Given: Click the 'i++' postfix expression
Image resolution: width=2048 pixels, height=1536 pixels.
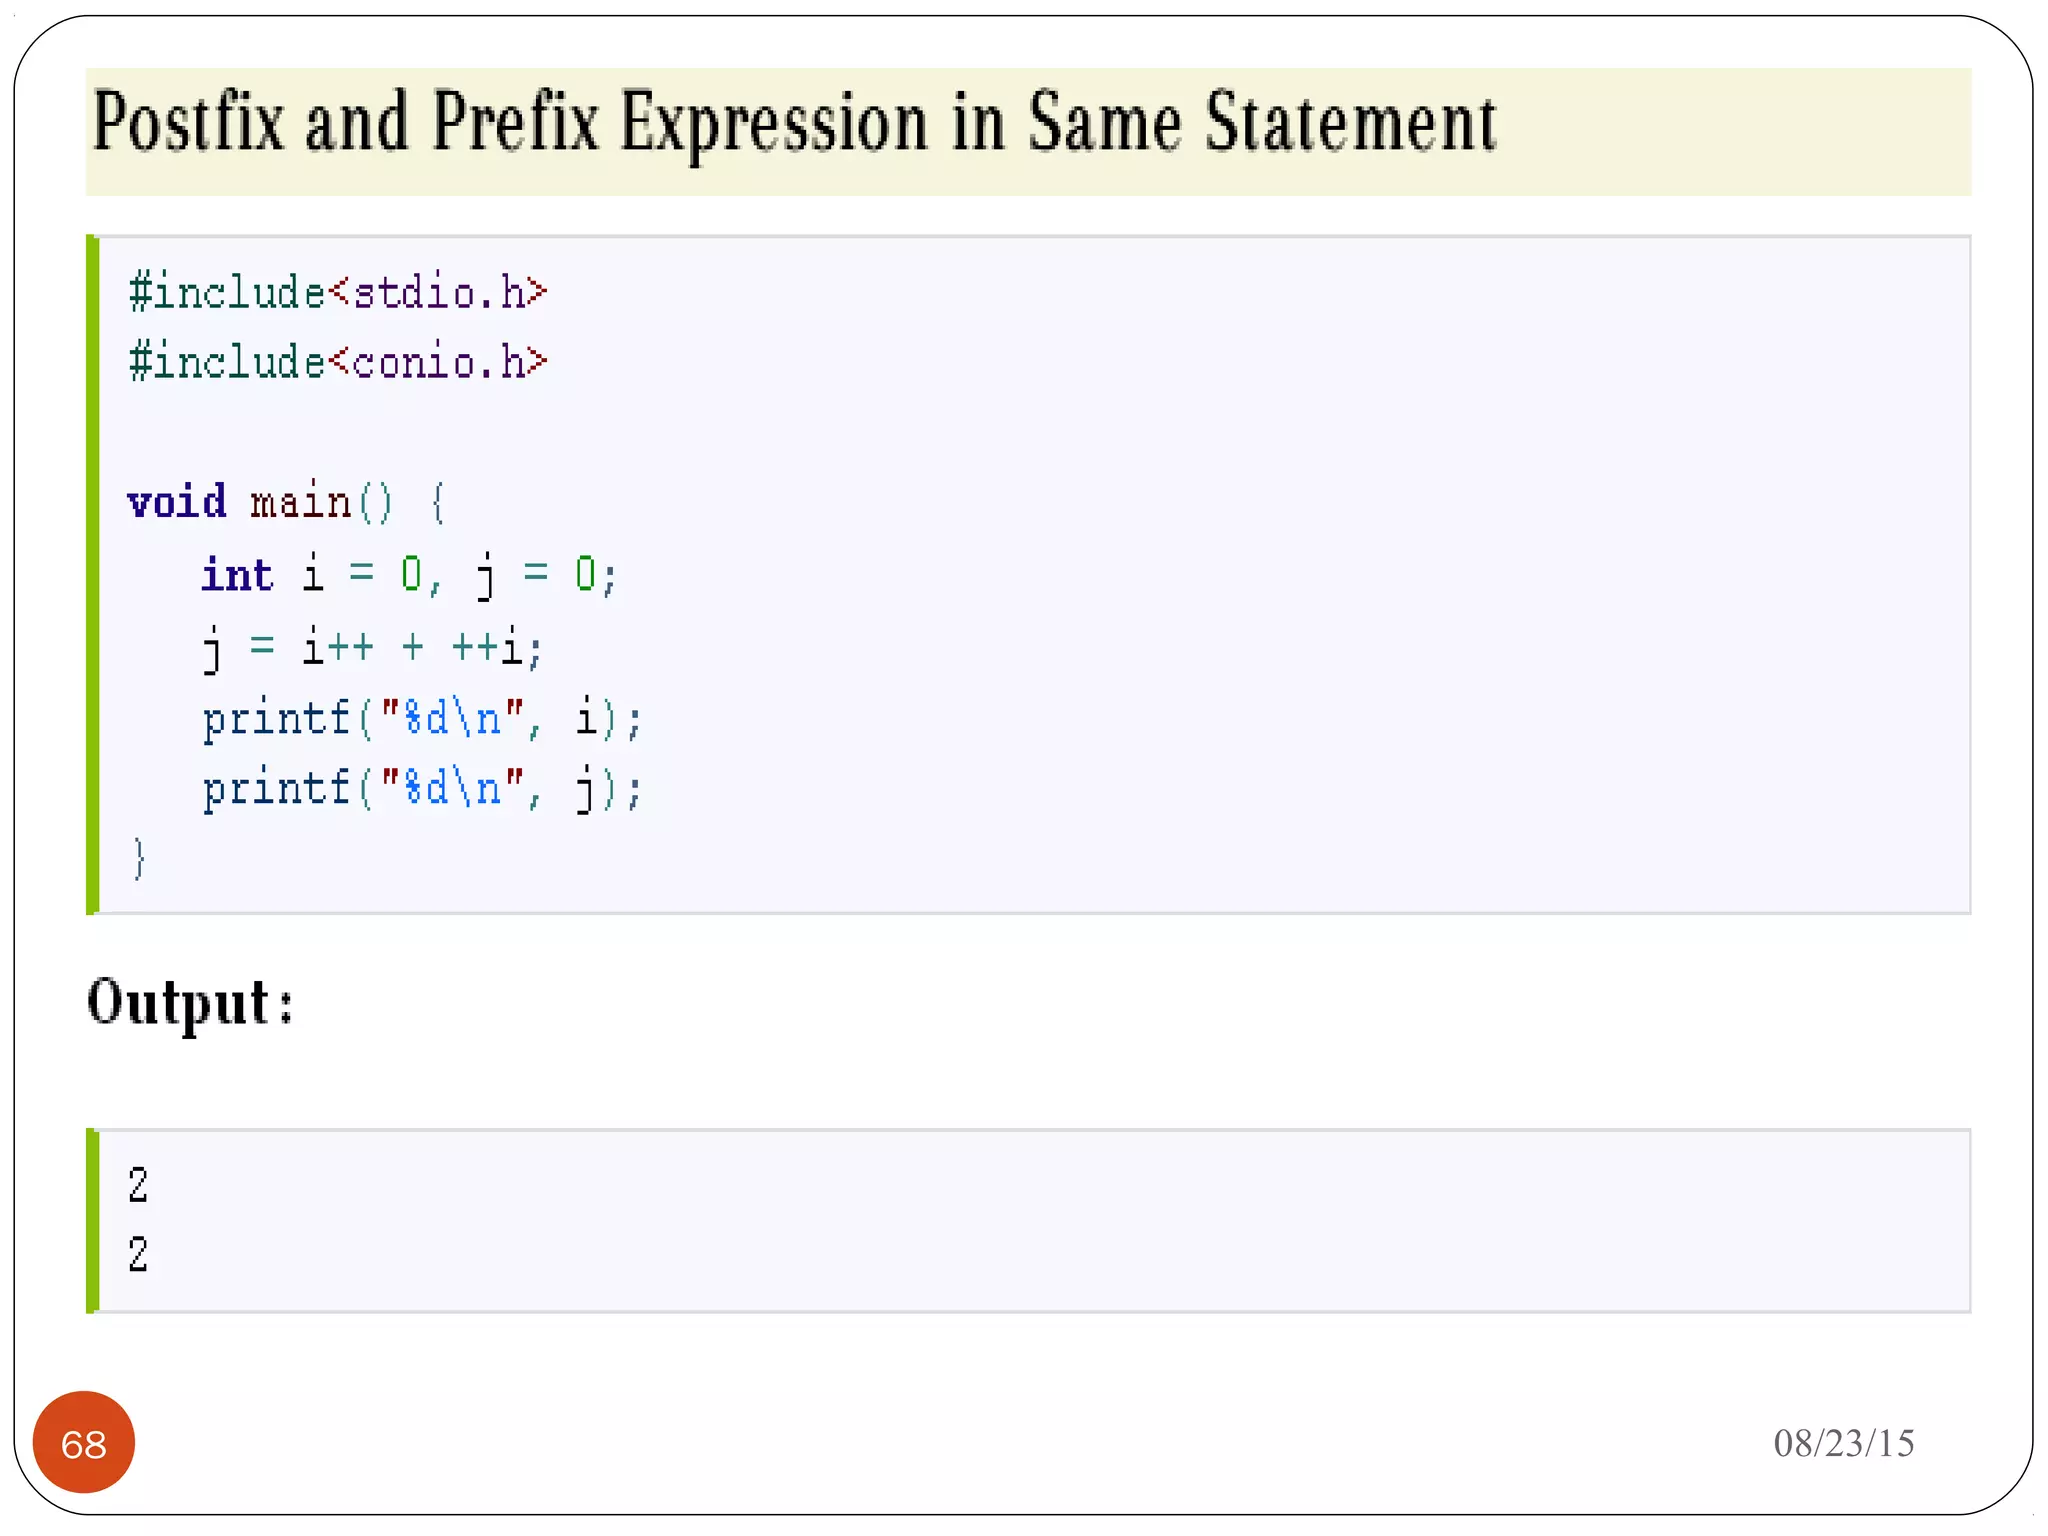Looking at the screenshot, I should tap(338, 648).
